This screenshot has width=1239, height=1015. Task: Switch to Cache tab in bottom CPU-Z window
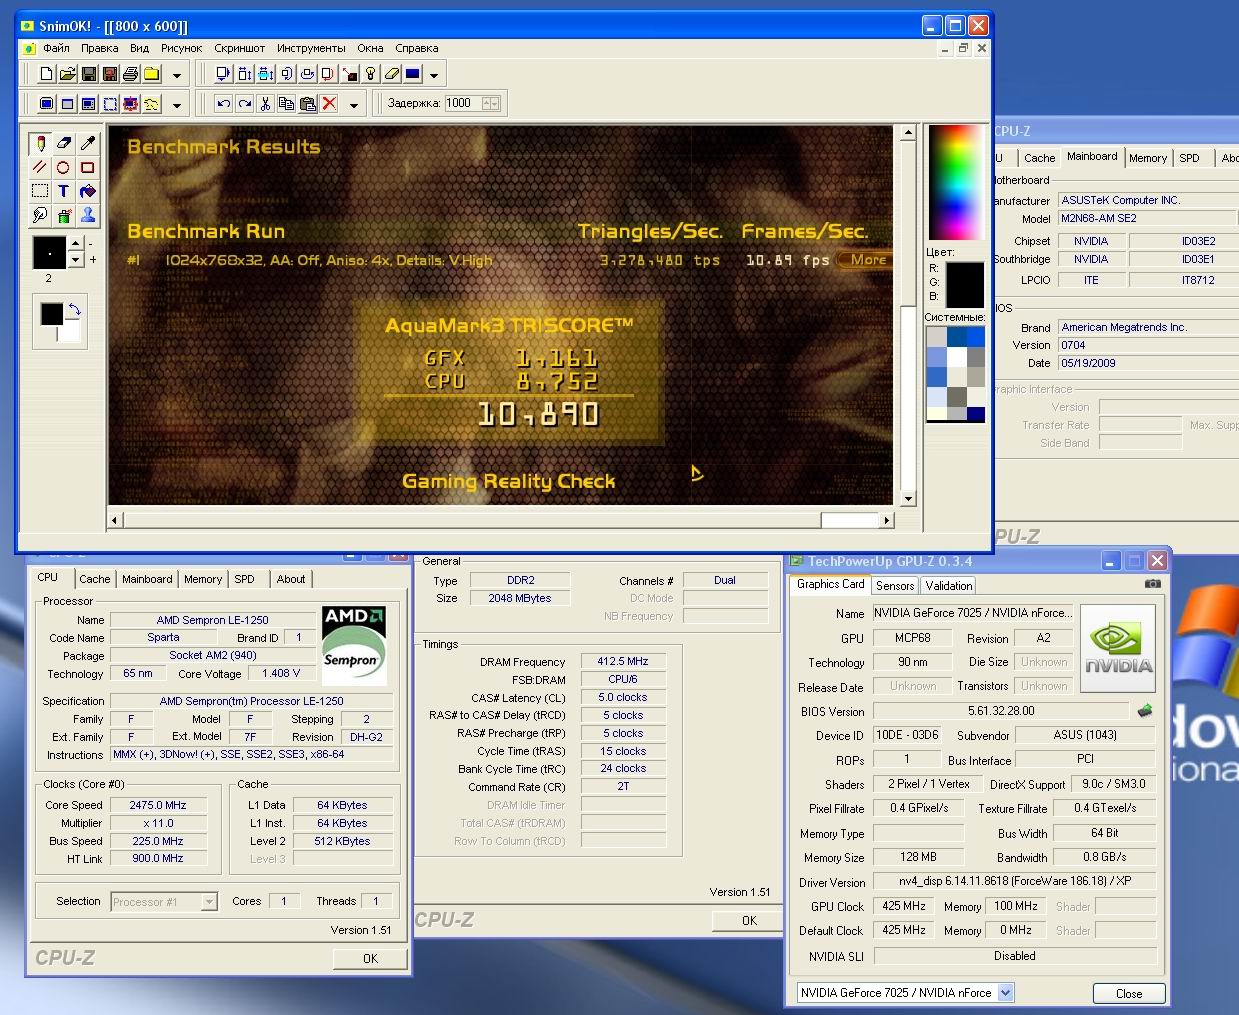[95, 579]
